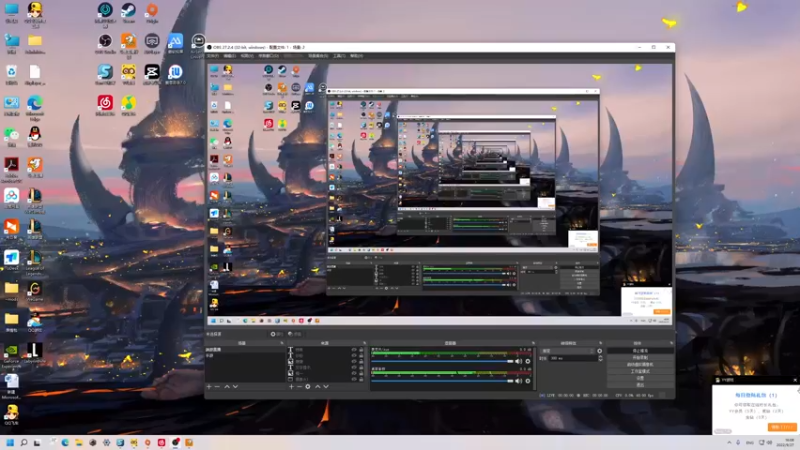
Task: Pop out the Controls dock panel
Action: [x=671, y=343]
